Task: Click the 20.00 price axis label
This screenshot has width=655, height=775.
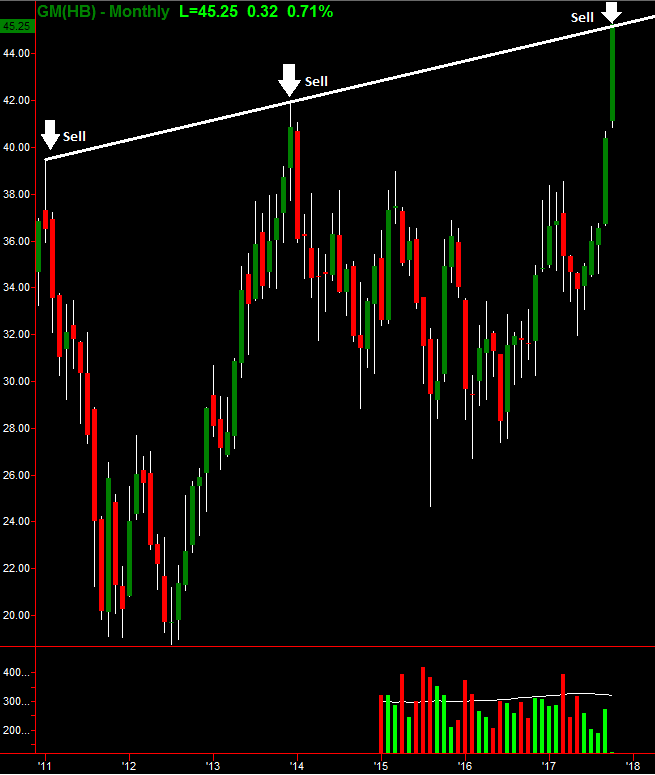Action: coord(17,615)
